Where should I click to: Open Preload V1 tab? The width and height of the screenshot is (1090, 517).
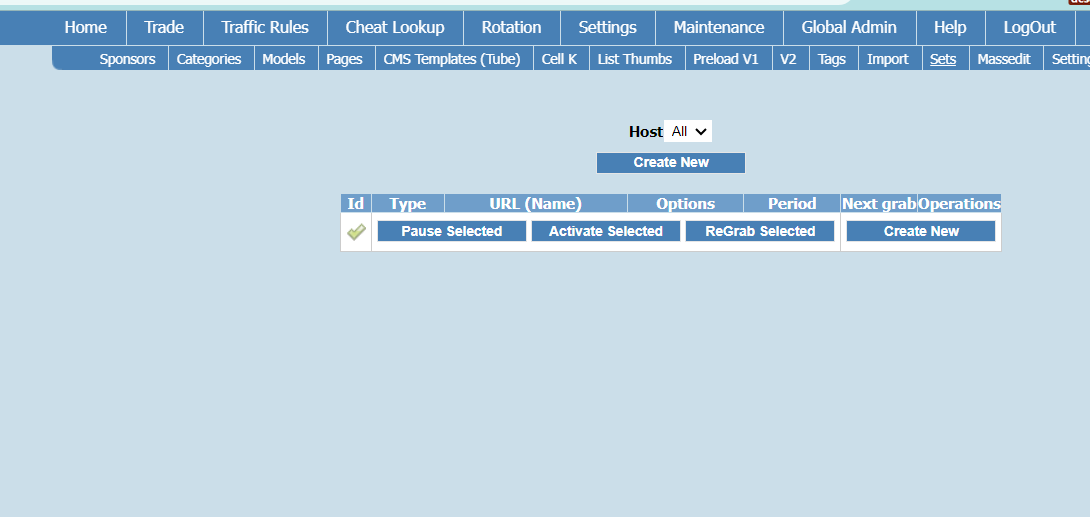point(726,59)
